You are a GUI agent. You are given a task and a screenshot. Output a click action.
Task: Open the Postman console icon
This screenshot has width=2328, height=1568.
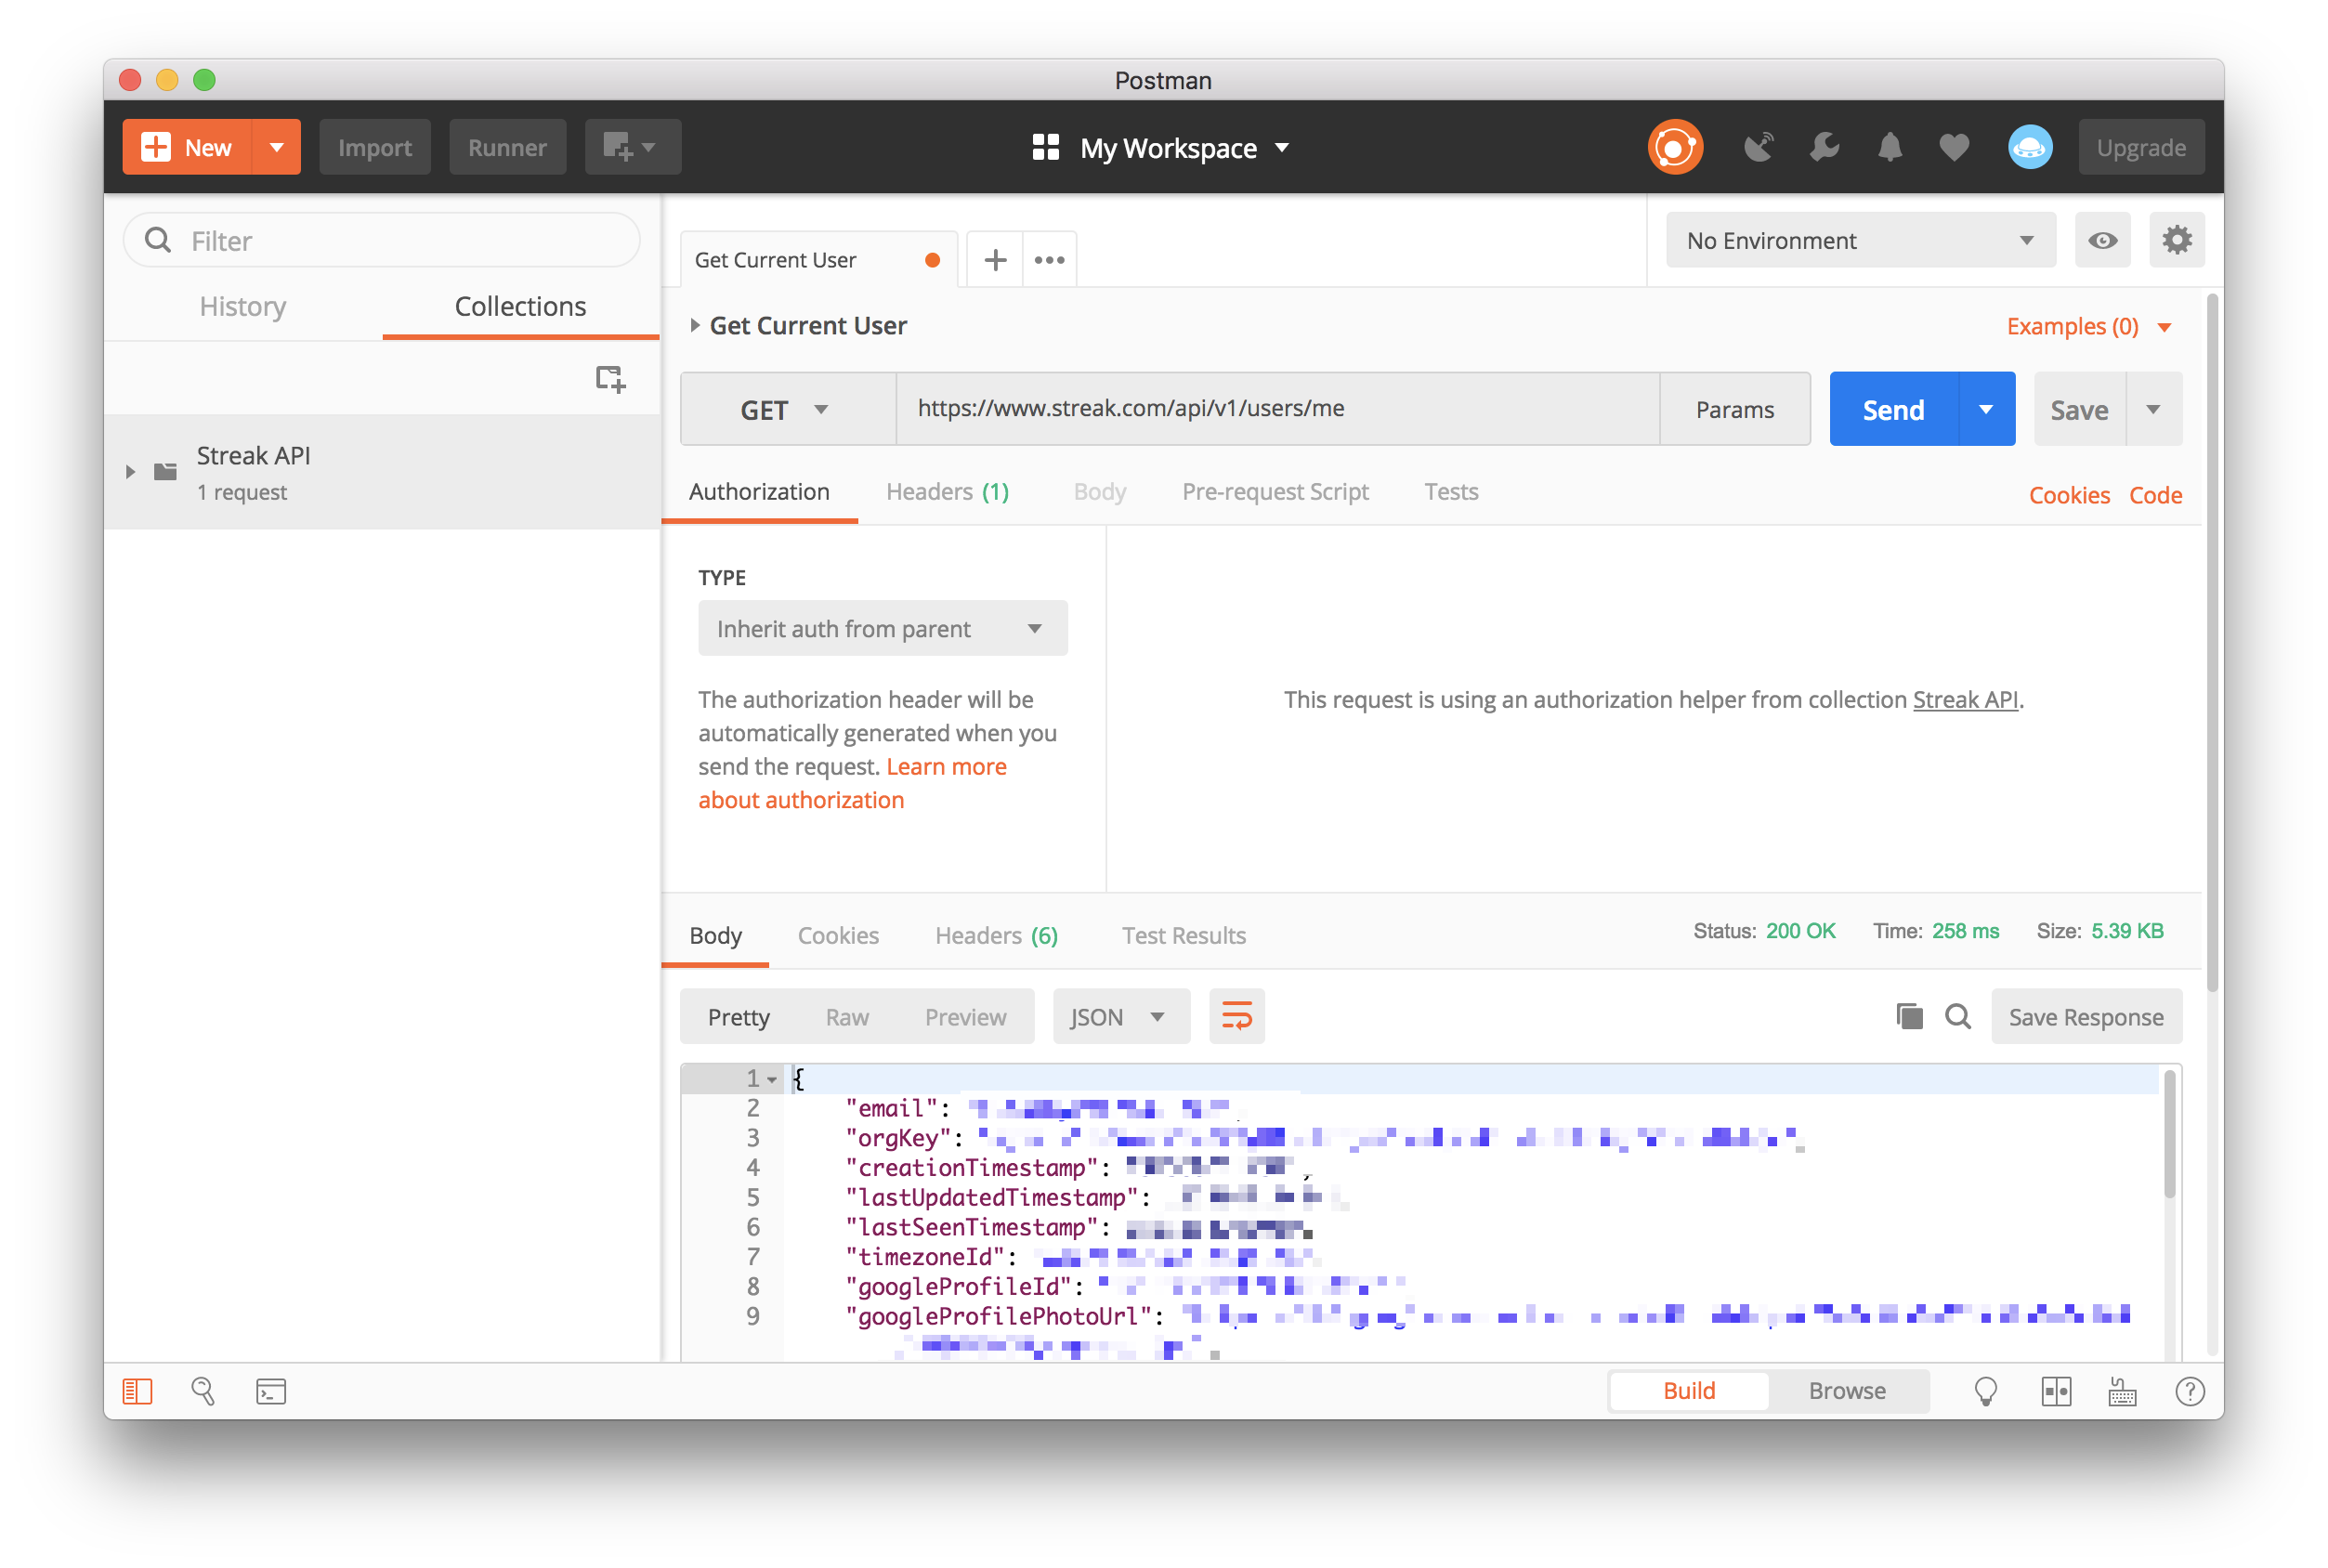(x=271, y=1391)
